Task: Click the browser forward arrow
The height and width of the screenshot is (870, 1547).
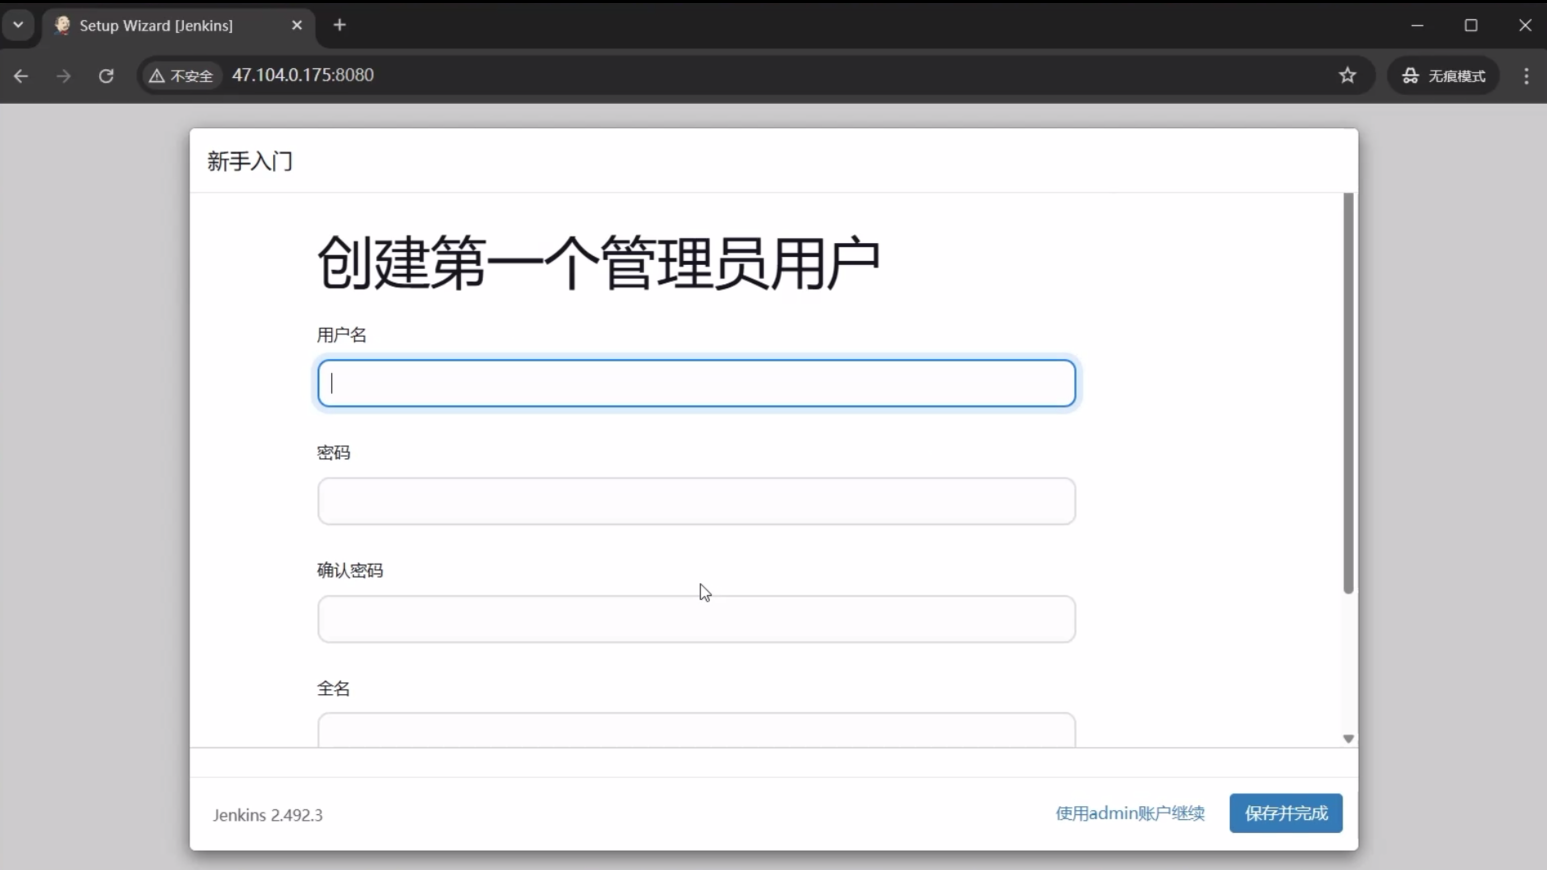Action: (x=64, y=76)
